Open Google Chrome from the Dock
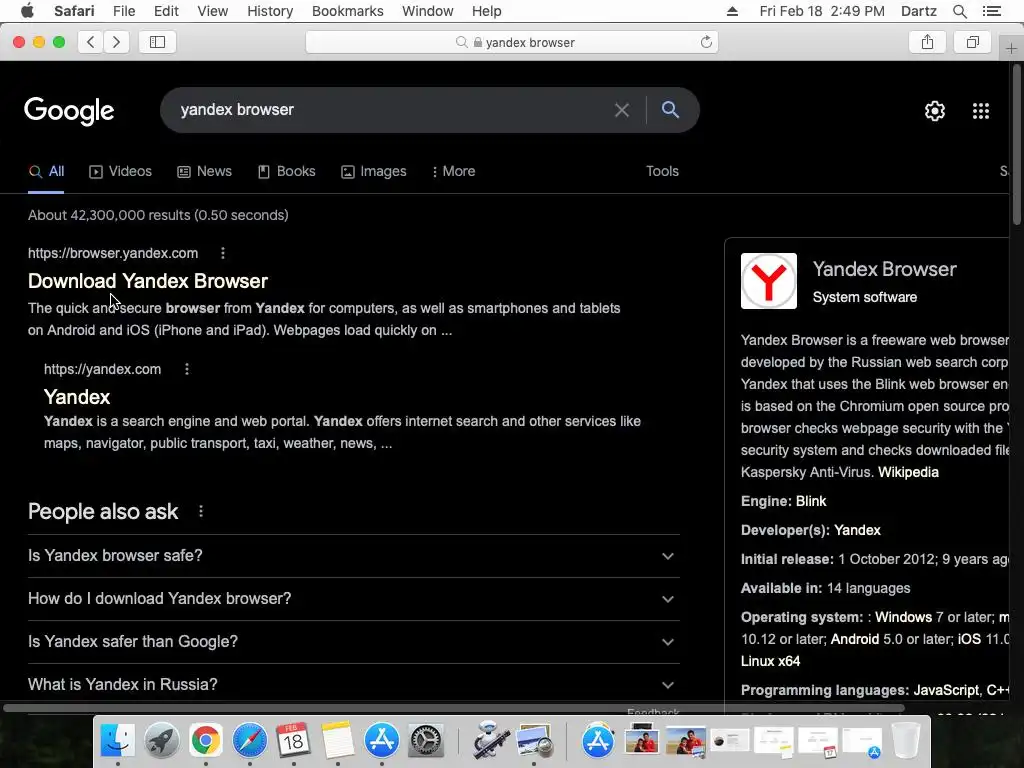 coord(205,741)
